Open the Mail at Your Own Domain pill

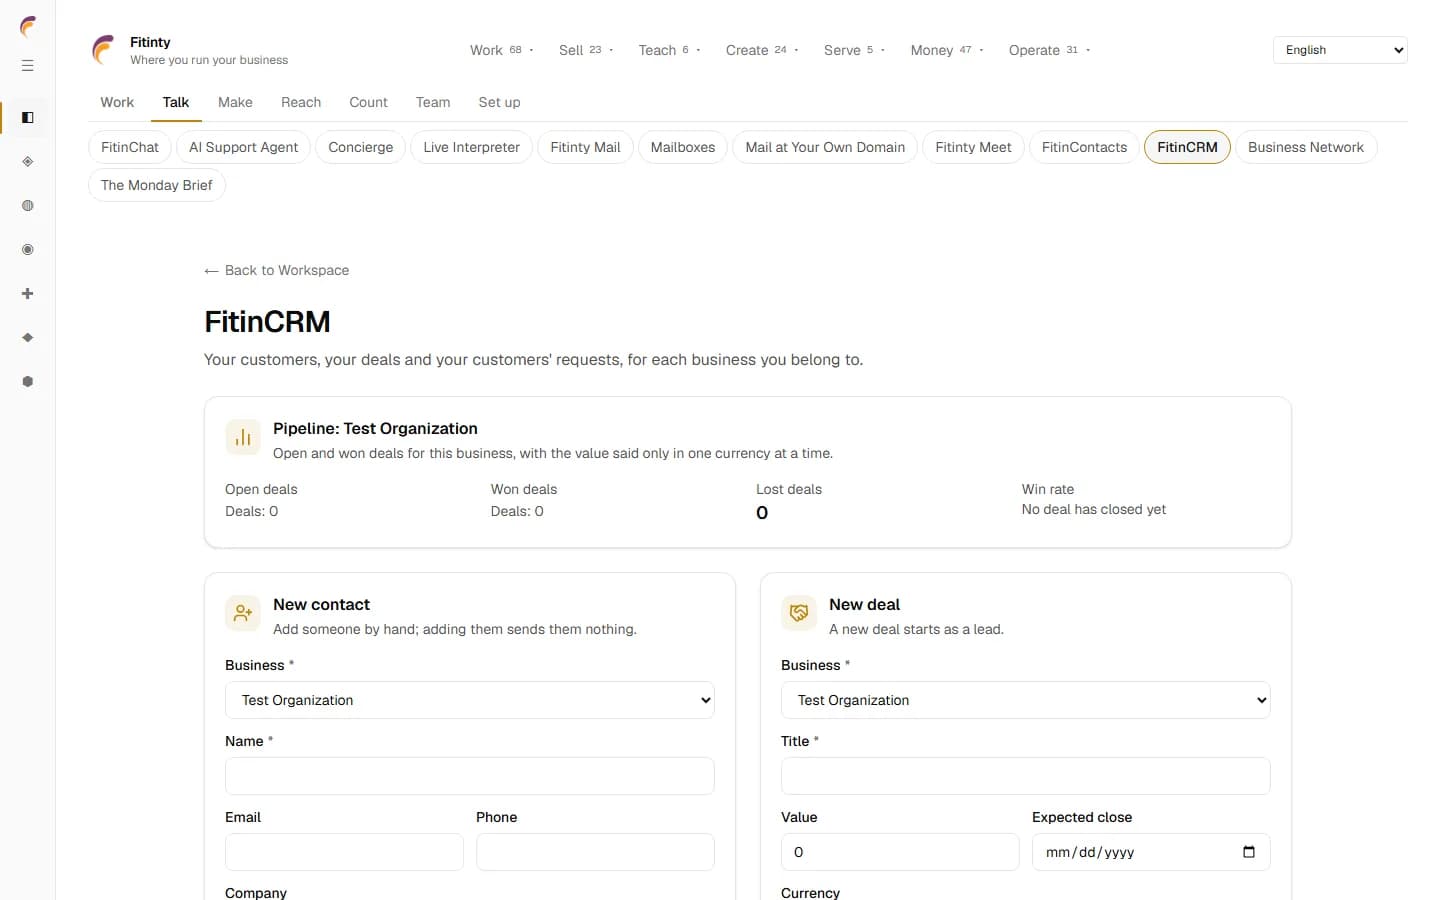pos(825,147)
